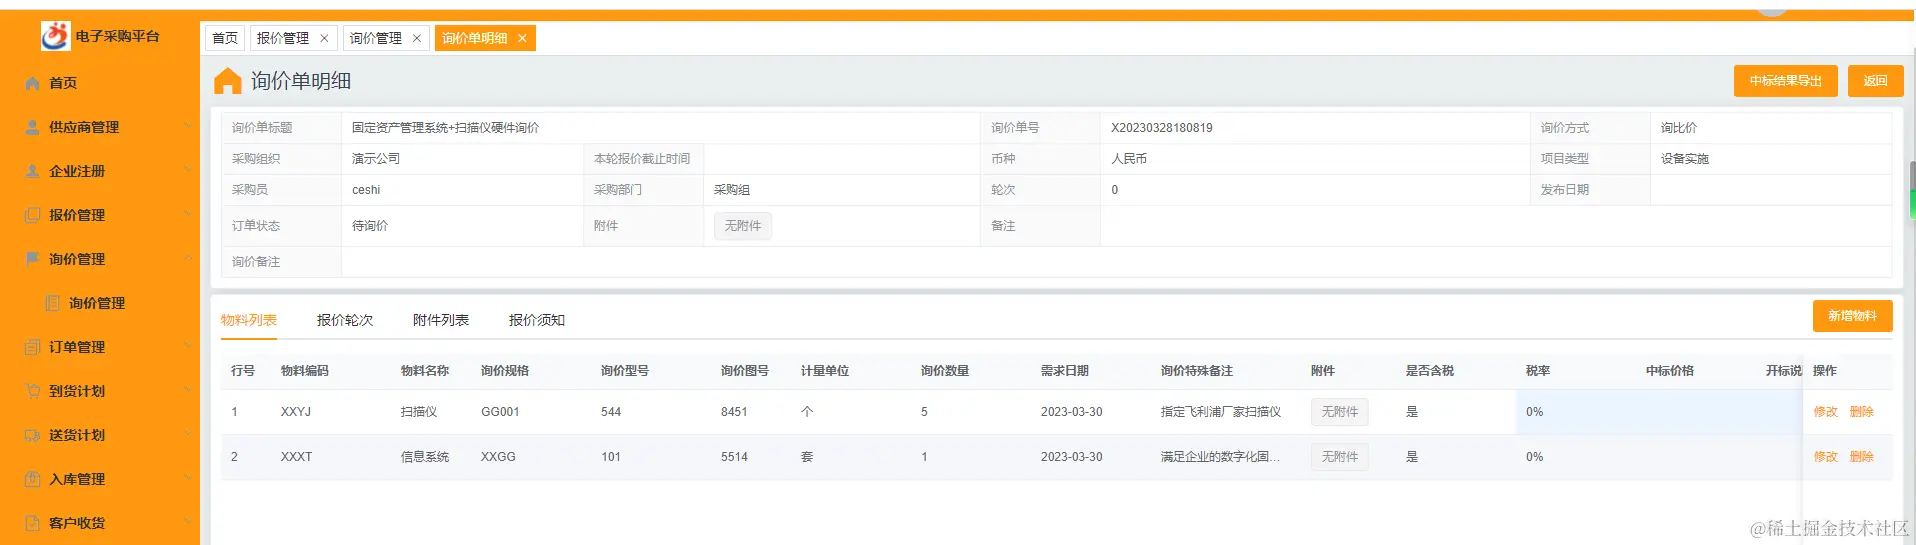1916x545 pixels.
Task: Open the 首页 tab
Action: tap(225, 38)
